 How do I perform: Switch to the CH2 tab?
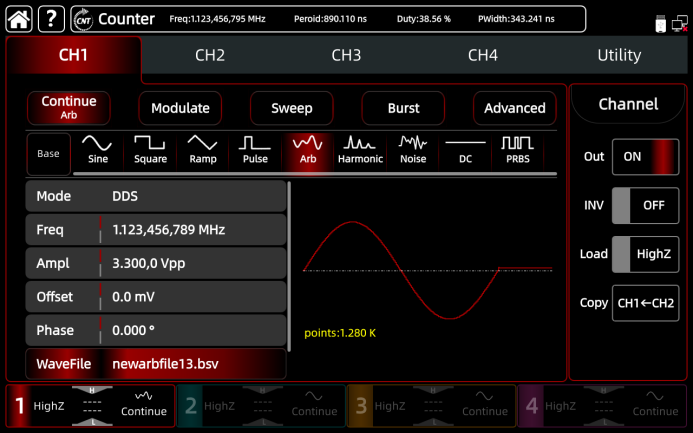coord(210,55)
